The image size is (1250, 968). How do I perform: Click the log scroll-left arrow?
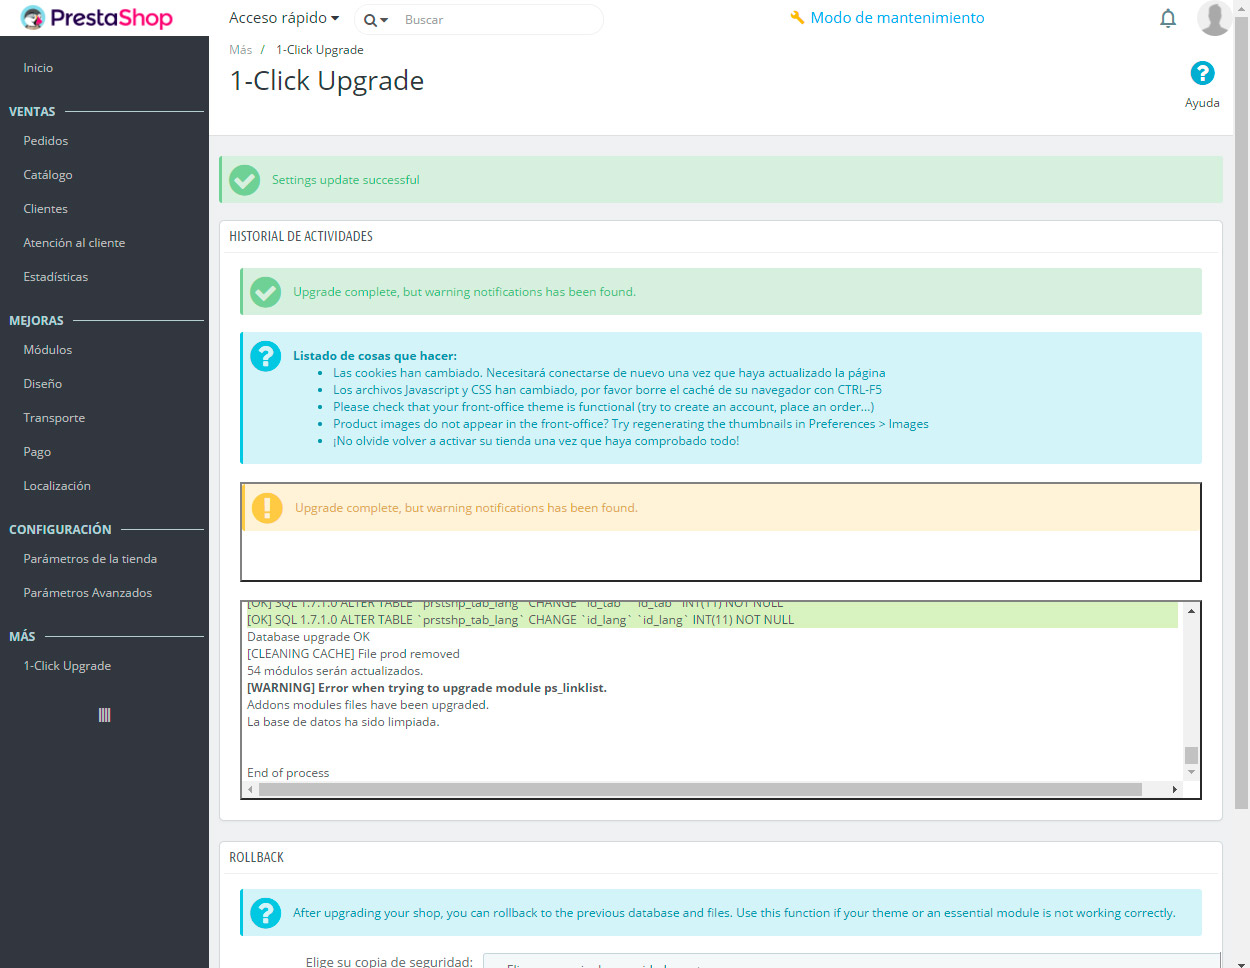pos(250,790)
